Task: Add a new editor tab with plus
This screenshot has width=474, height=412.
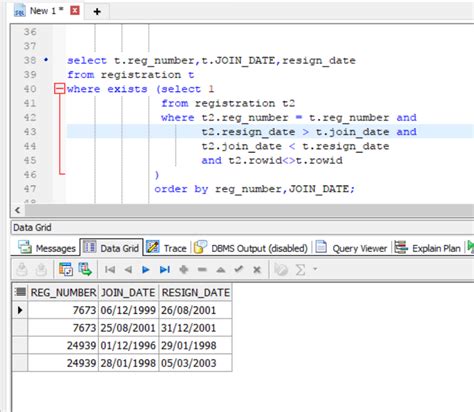Action: coord(97,12)
